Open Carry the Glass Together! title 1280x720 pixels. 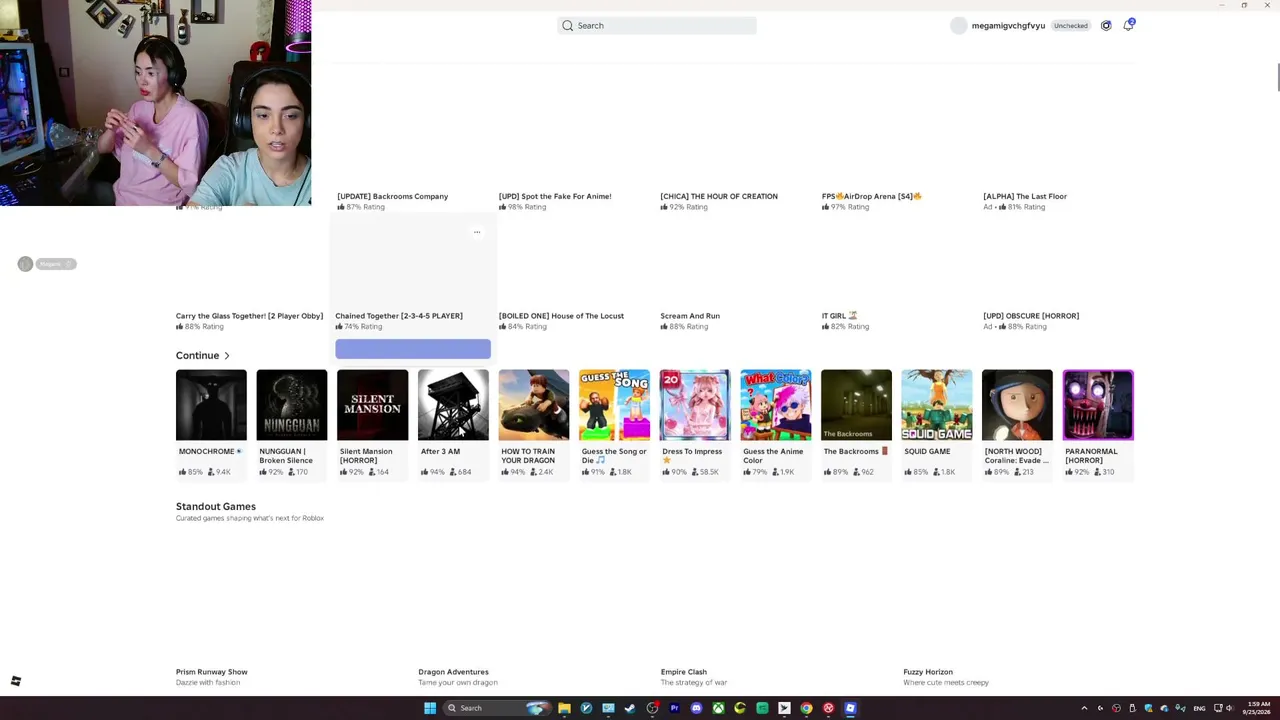(x=249, y=316)
